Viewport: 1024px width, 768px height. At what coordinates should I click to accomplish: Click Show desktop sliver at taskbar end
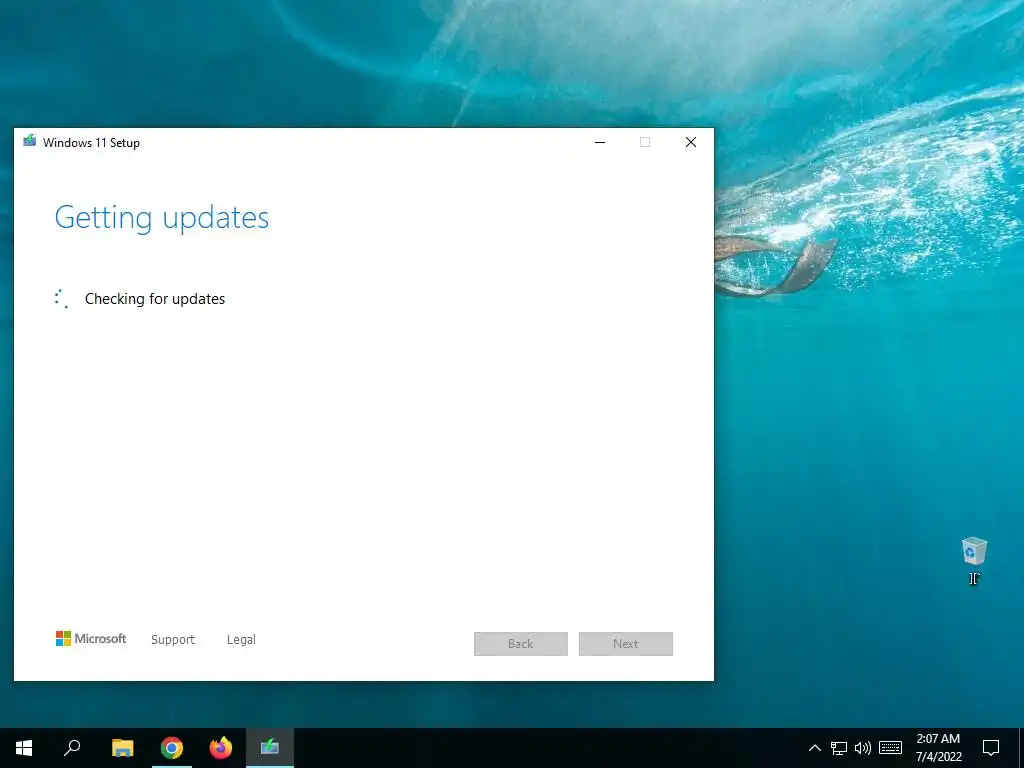[x=1021, y=748]
